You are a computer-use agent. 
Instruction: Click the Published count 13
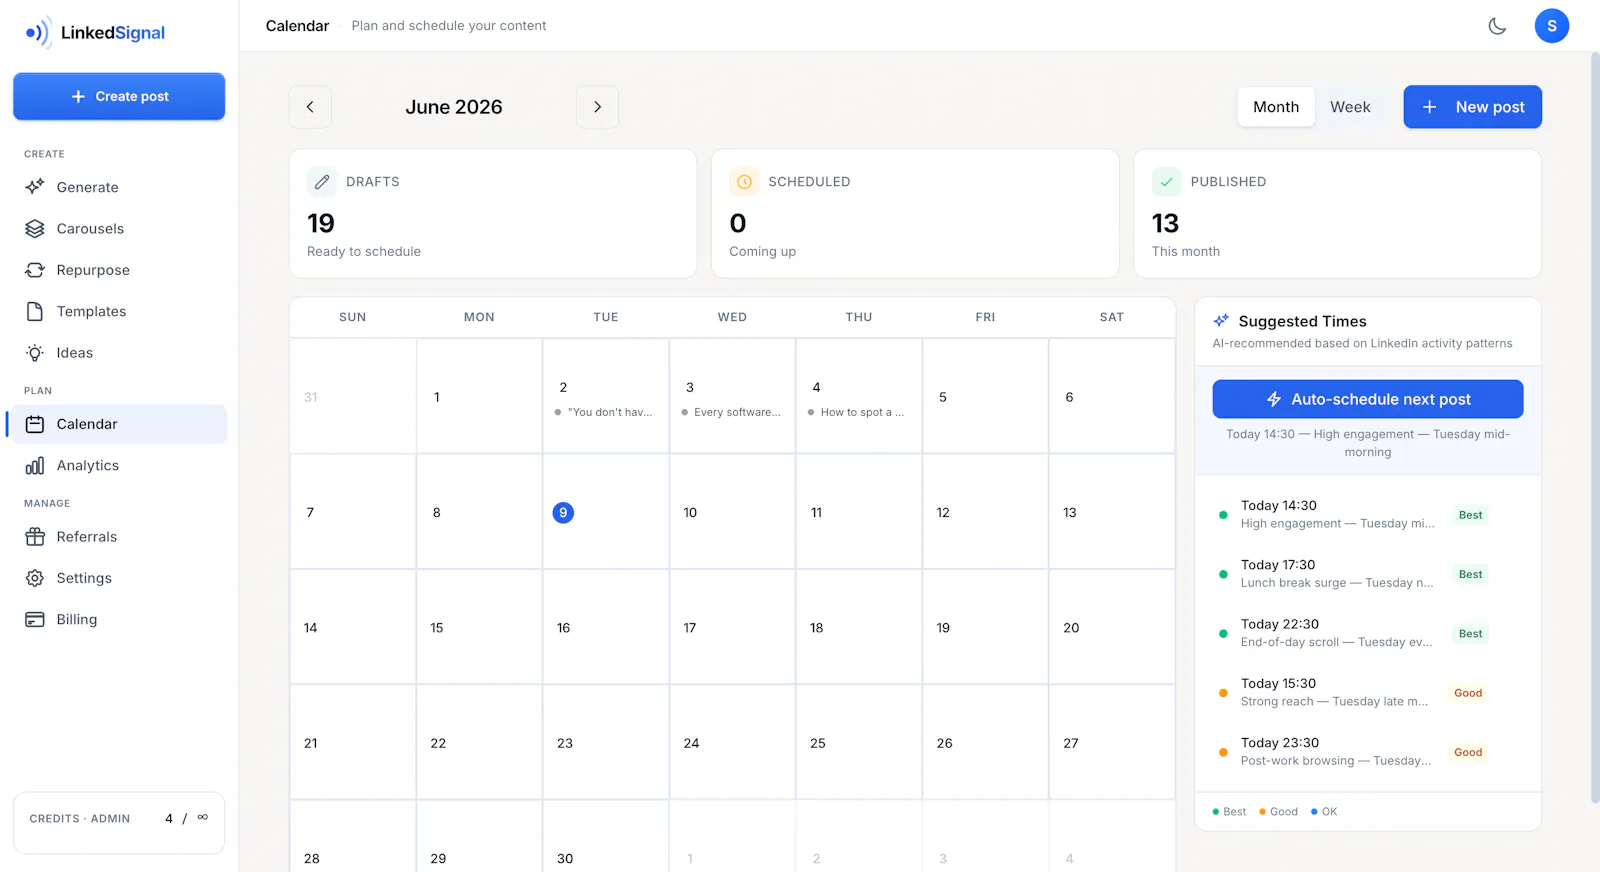click(x=1165, y=223)
